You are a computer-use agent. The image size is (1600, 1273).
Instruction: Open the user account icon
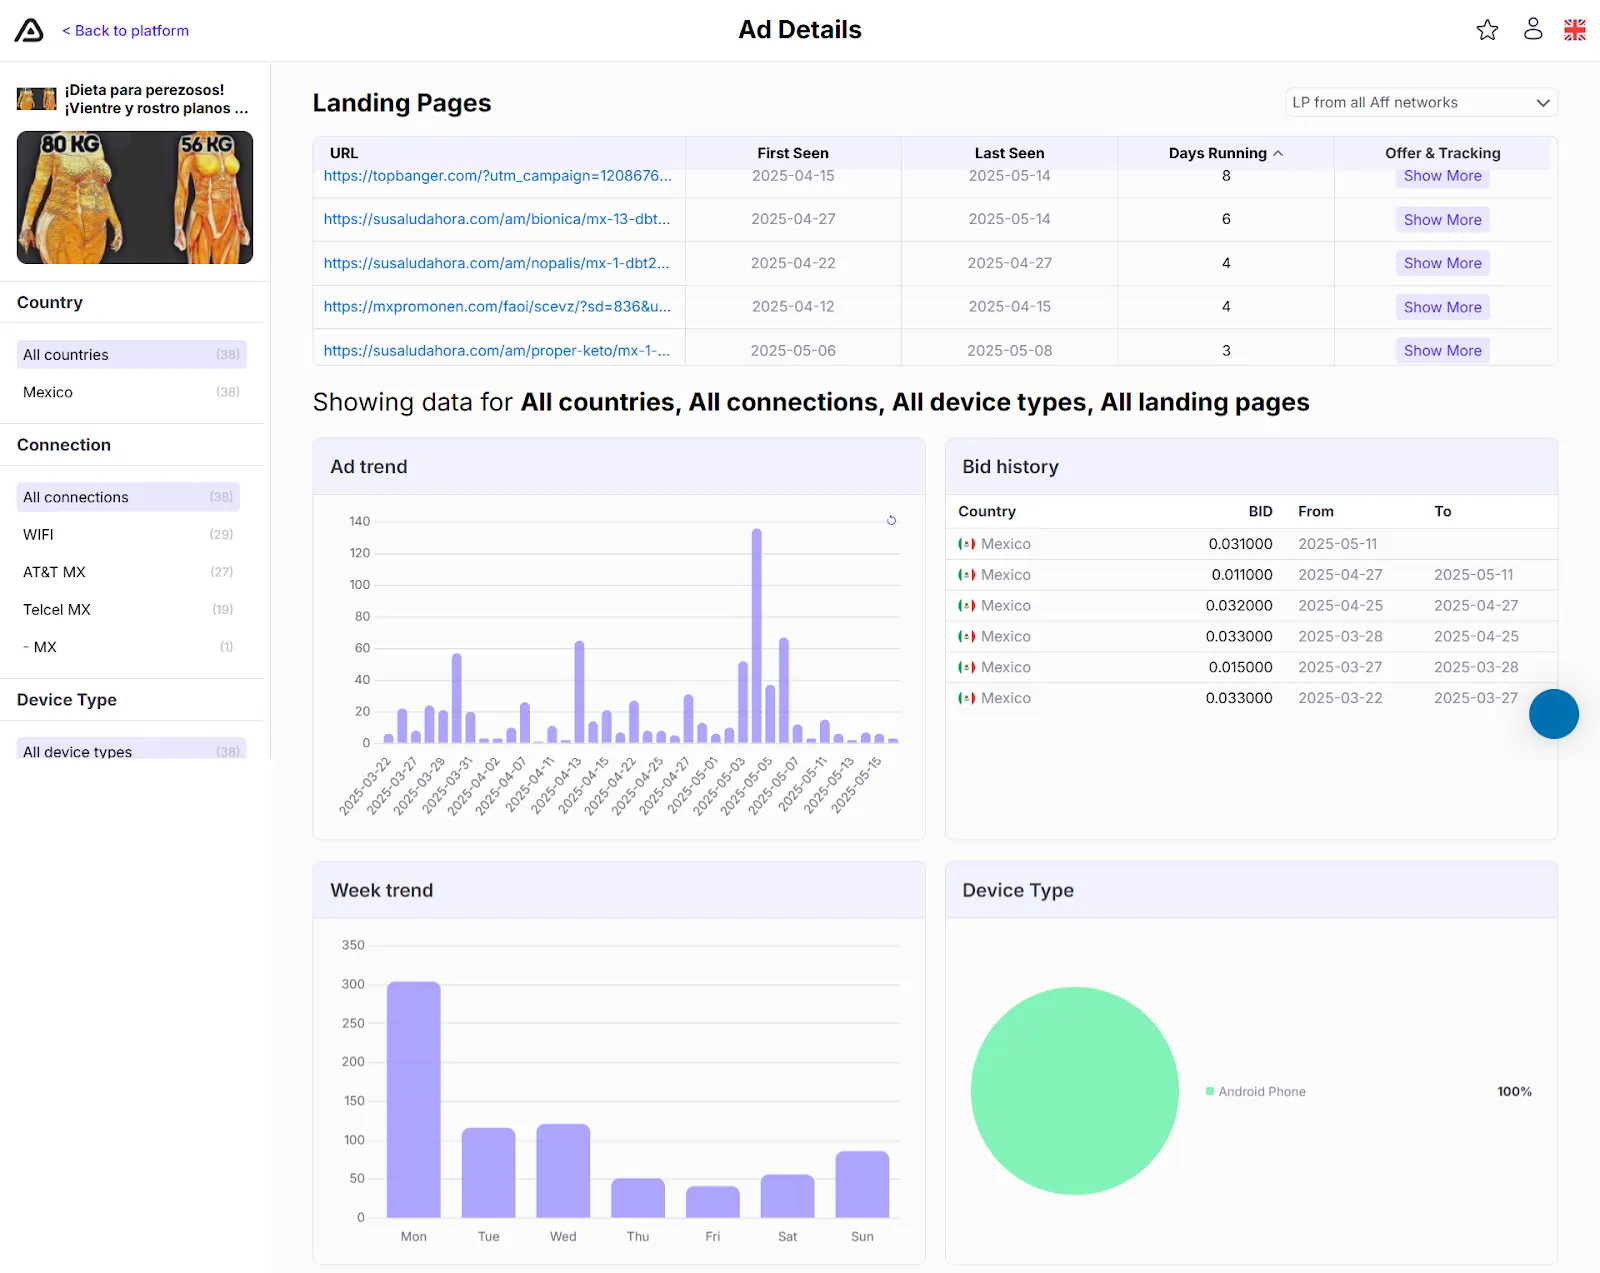pos(1533,29)
